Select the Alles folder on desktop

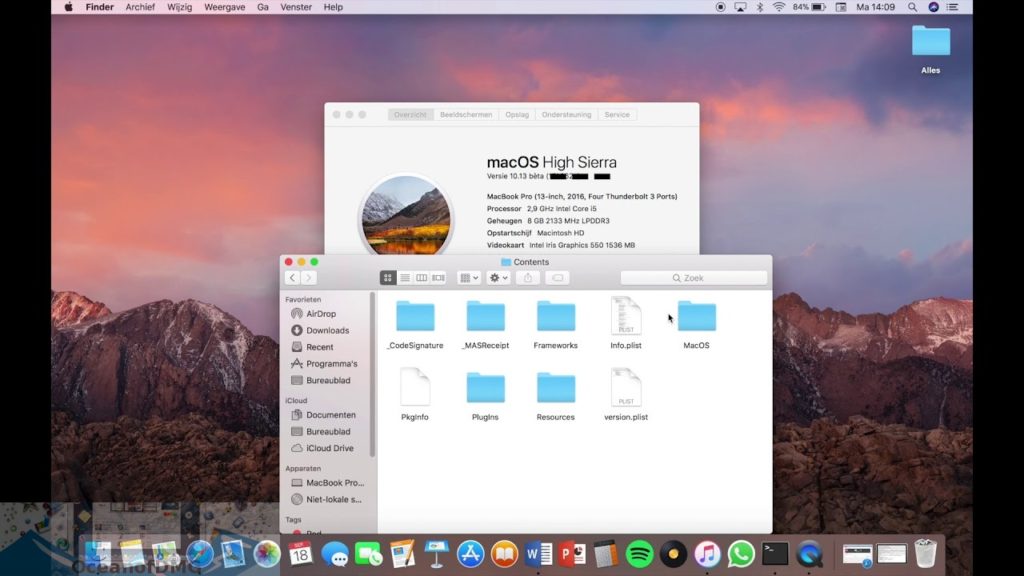tap(931, 49)
